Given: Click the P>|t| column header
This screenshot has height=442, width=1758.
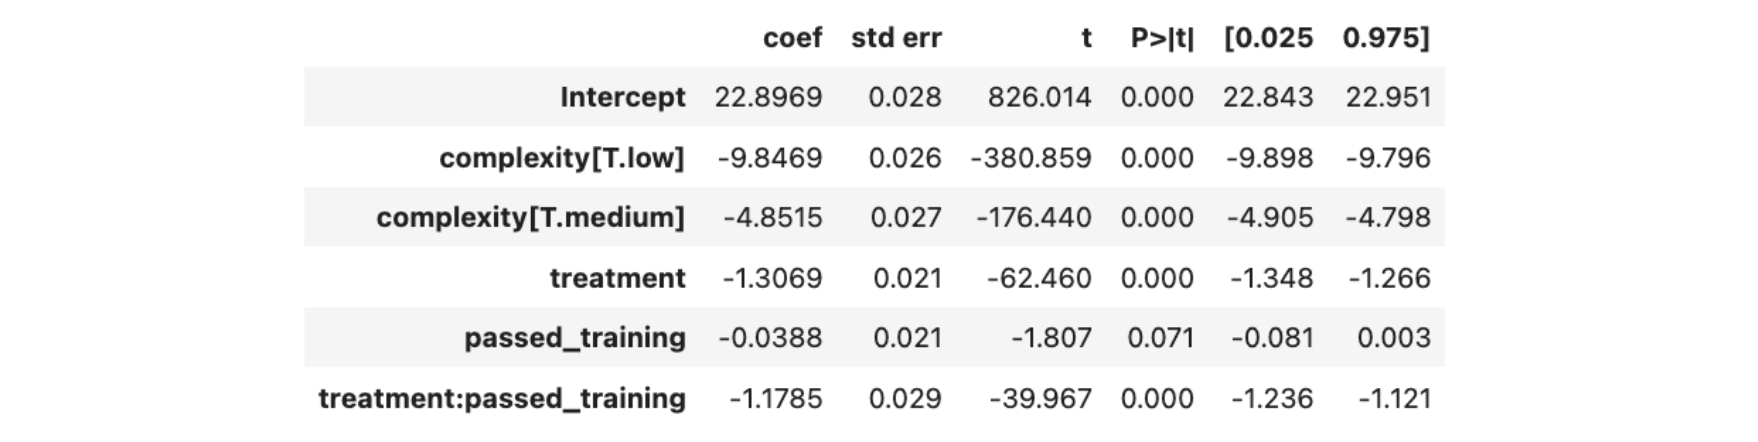Looking at the screenshot, I should click(1162, 38).
